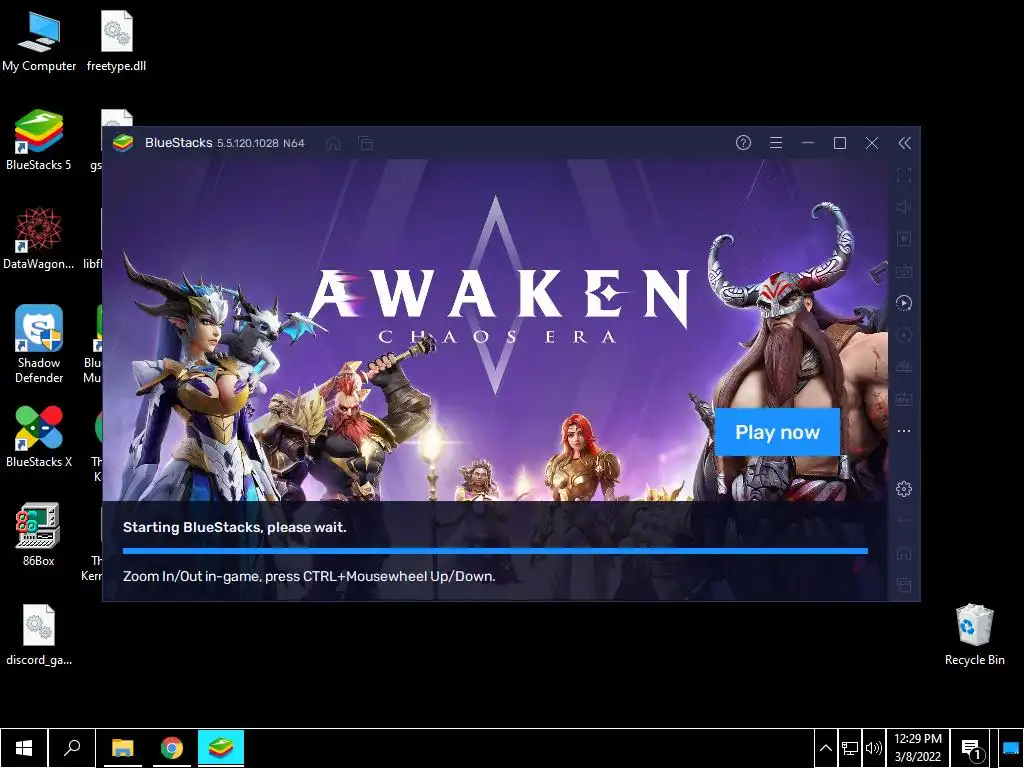Select freetype.dll file on desktop
1024x768 pixels.
tap(116, 42)
